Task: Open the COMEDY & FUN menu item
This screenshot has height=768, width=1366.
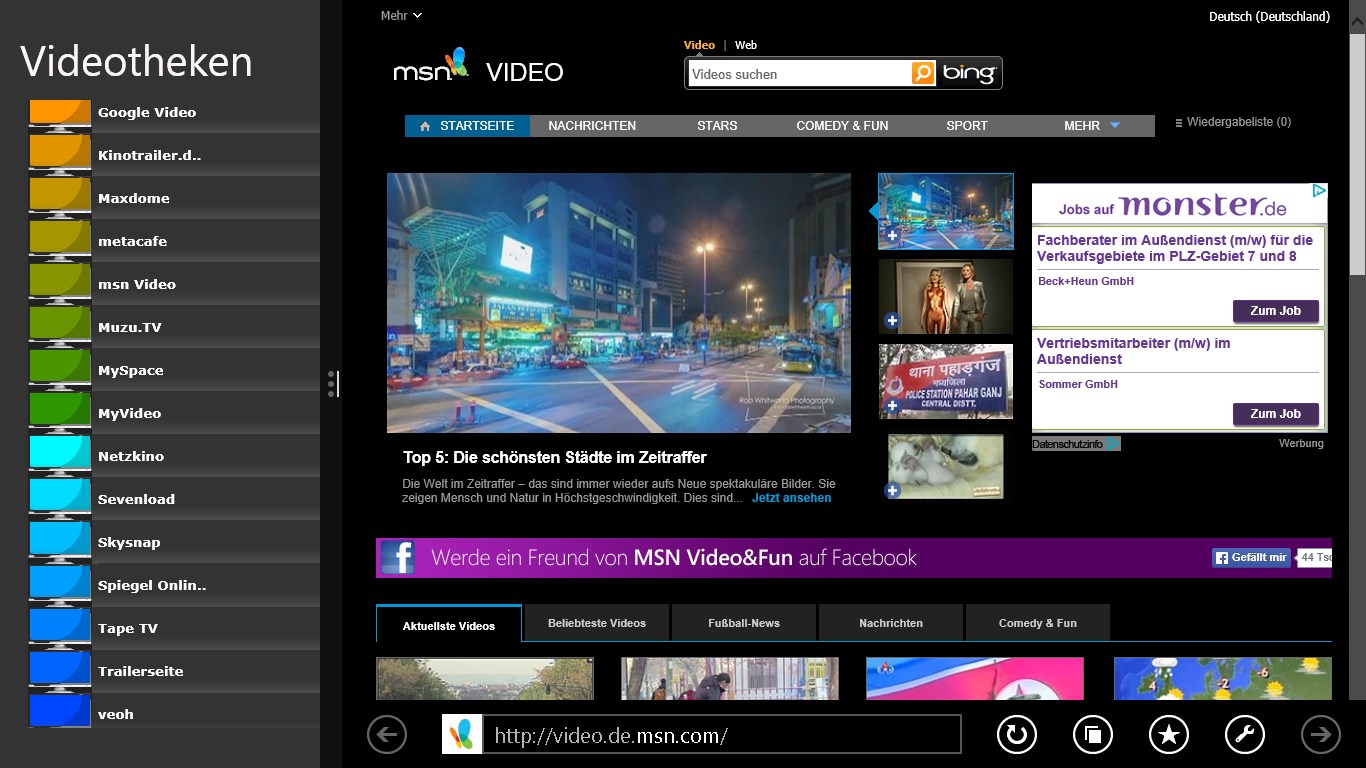Action: pos(842,126)
